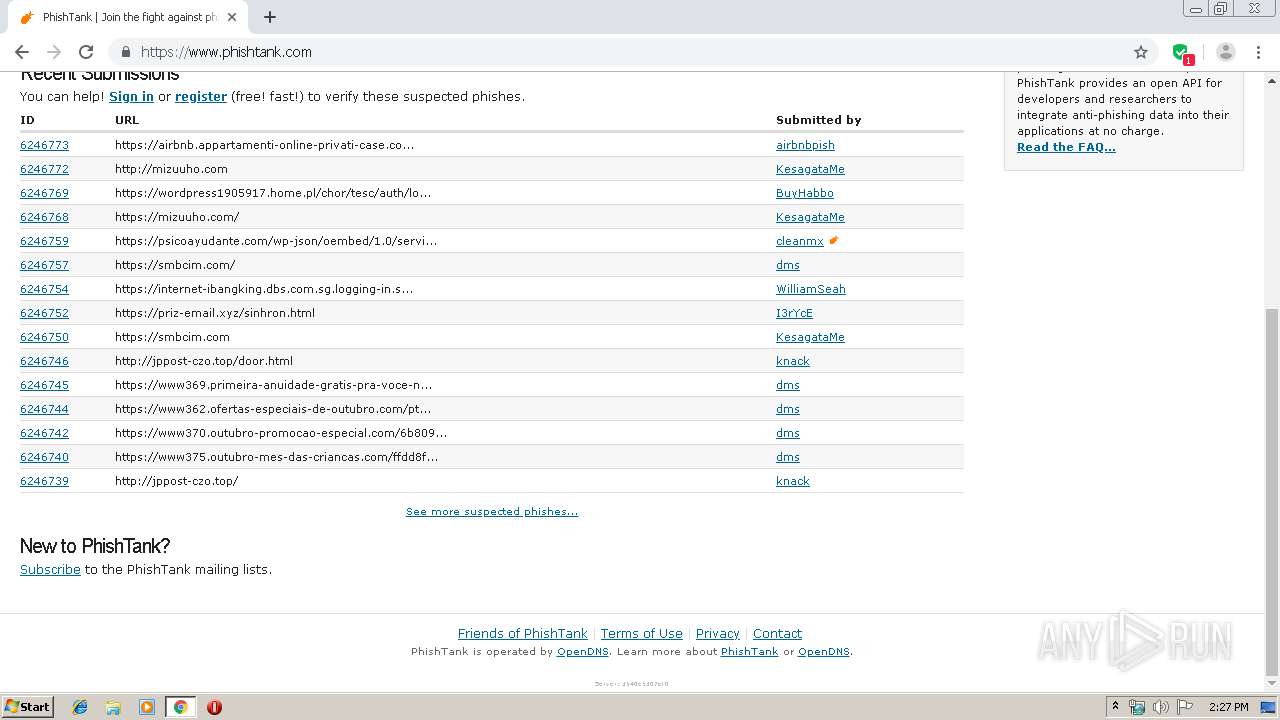Screen dimensions: 1280x720
Task: Click See more suspected phishes link
Action: click(x=491, y=511)
